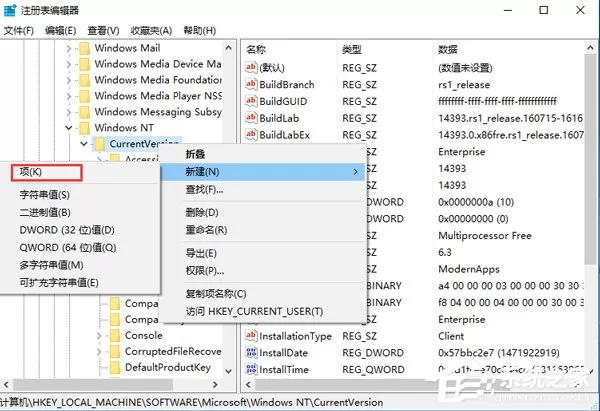Screen dimensions: 600x411
Task: Select 可扩充字符串值(E) in the submenu
Action: point(80,283)
